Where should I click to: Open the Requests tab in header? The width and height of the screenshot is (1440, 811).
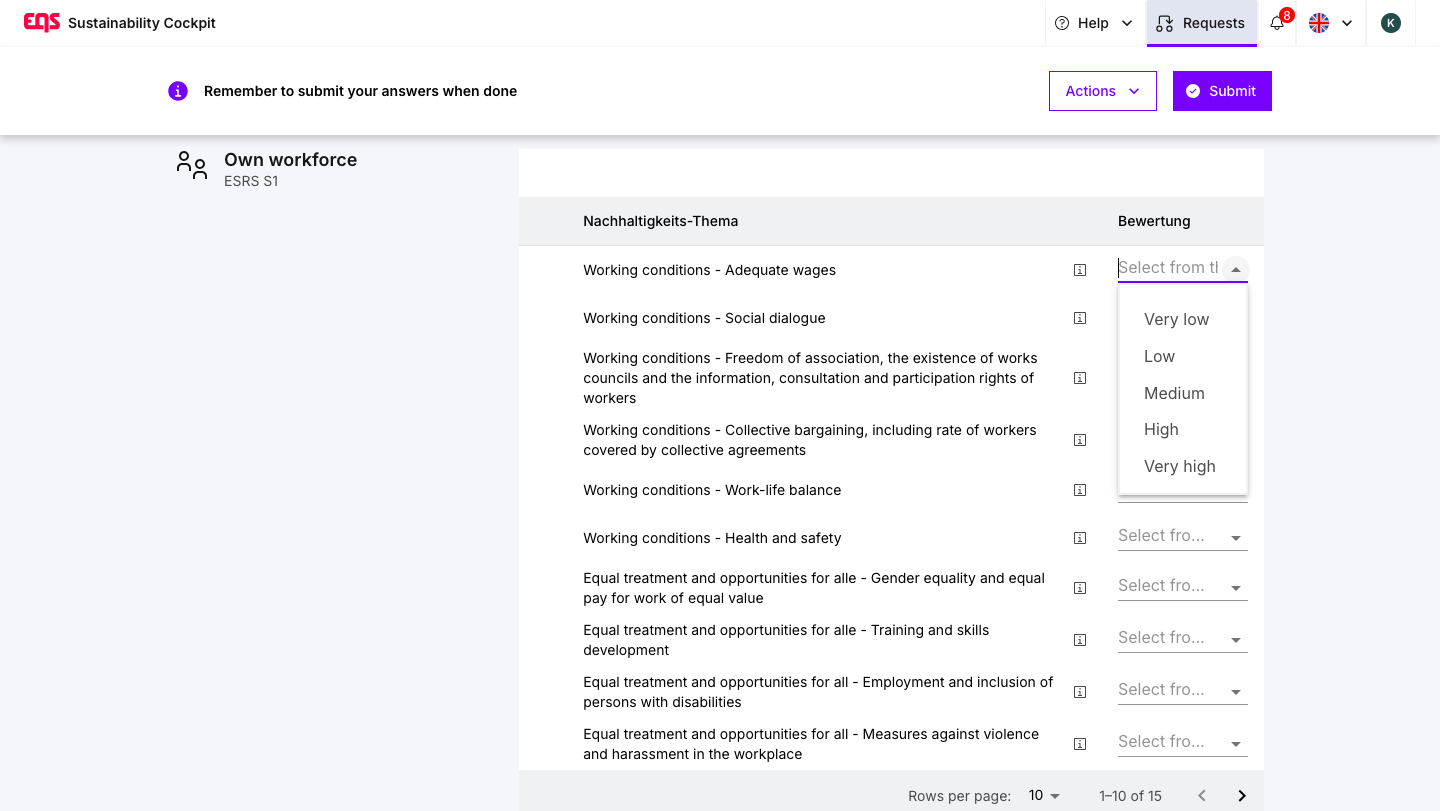coord(1201,23)
